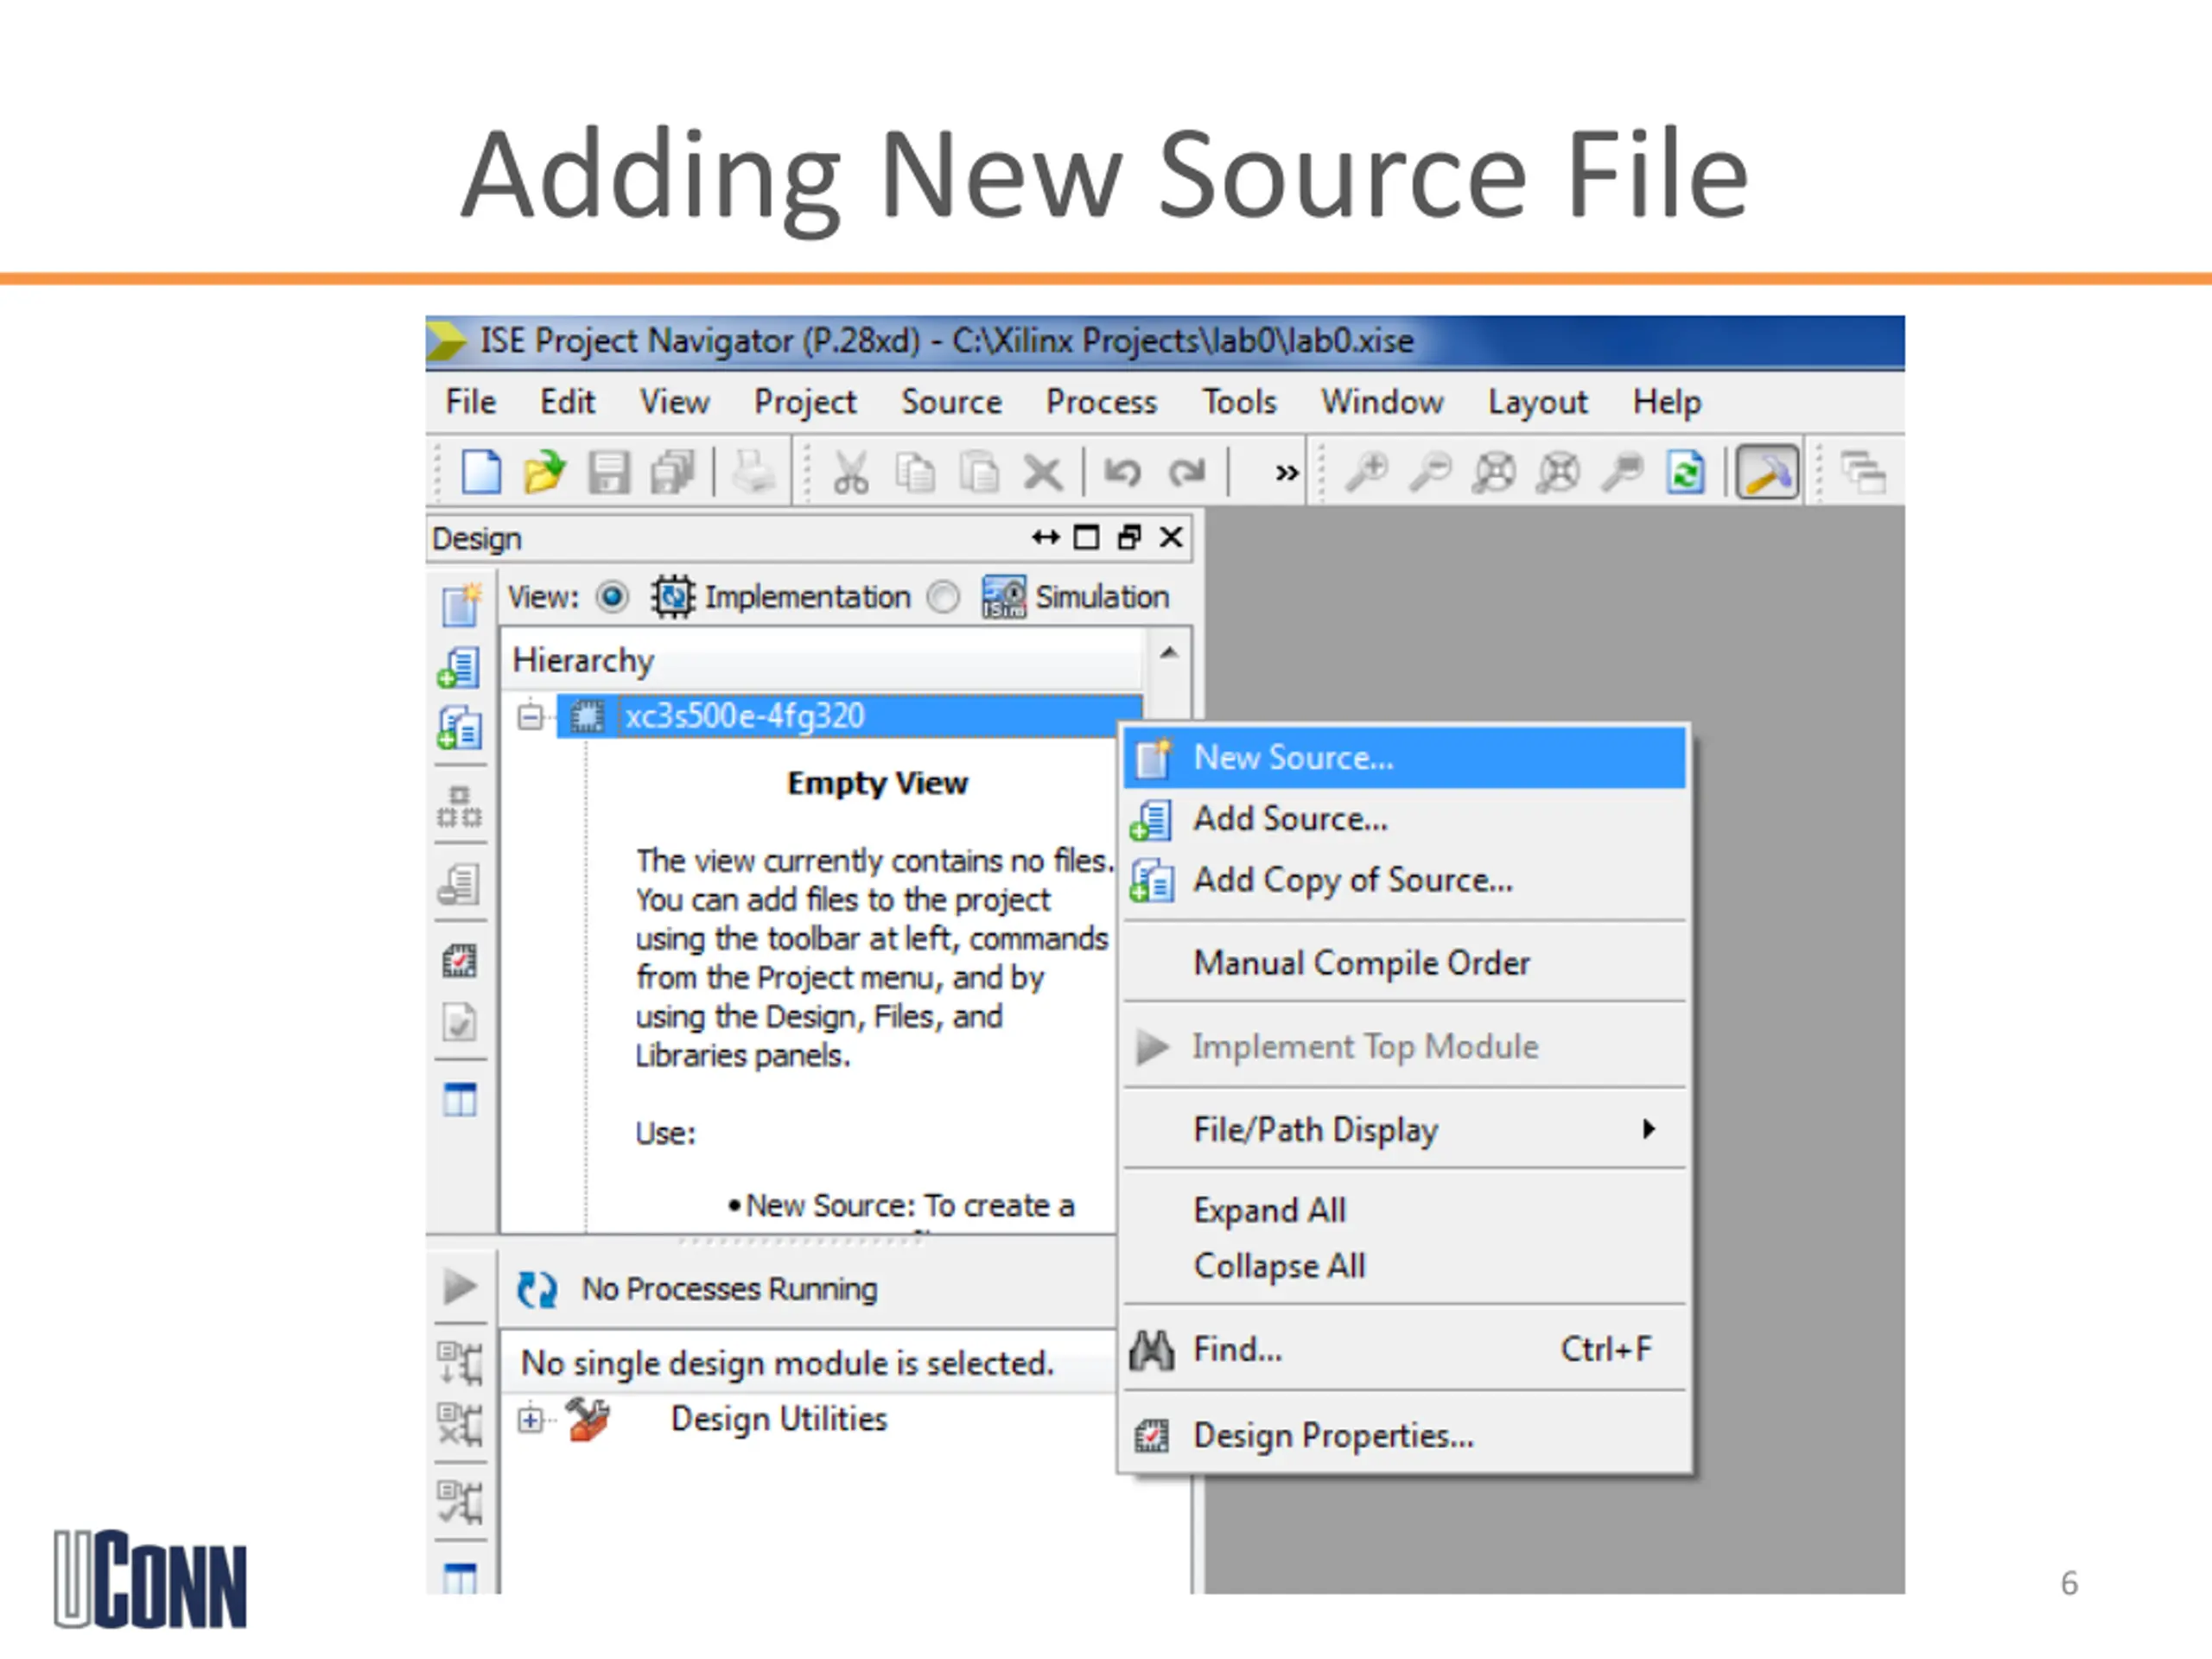Image resolution: width=2212 pixels, height=1659 pixels.
Task: Click the highlighted hammer wrench tool icon
Action: (x=1767, y=472)
